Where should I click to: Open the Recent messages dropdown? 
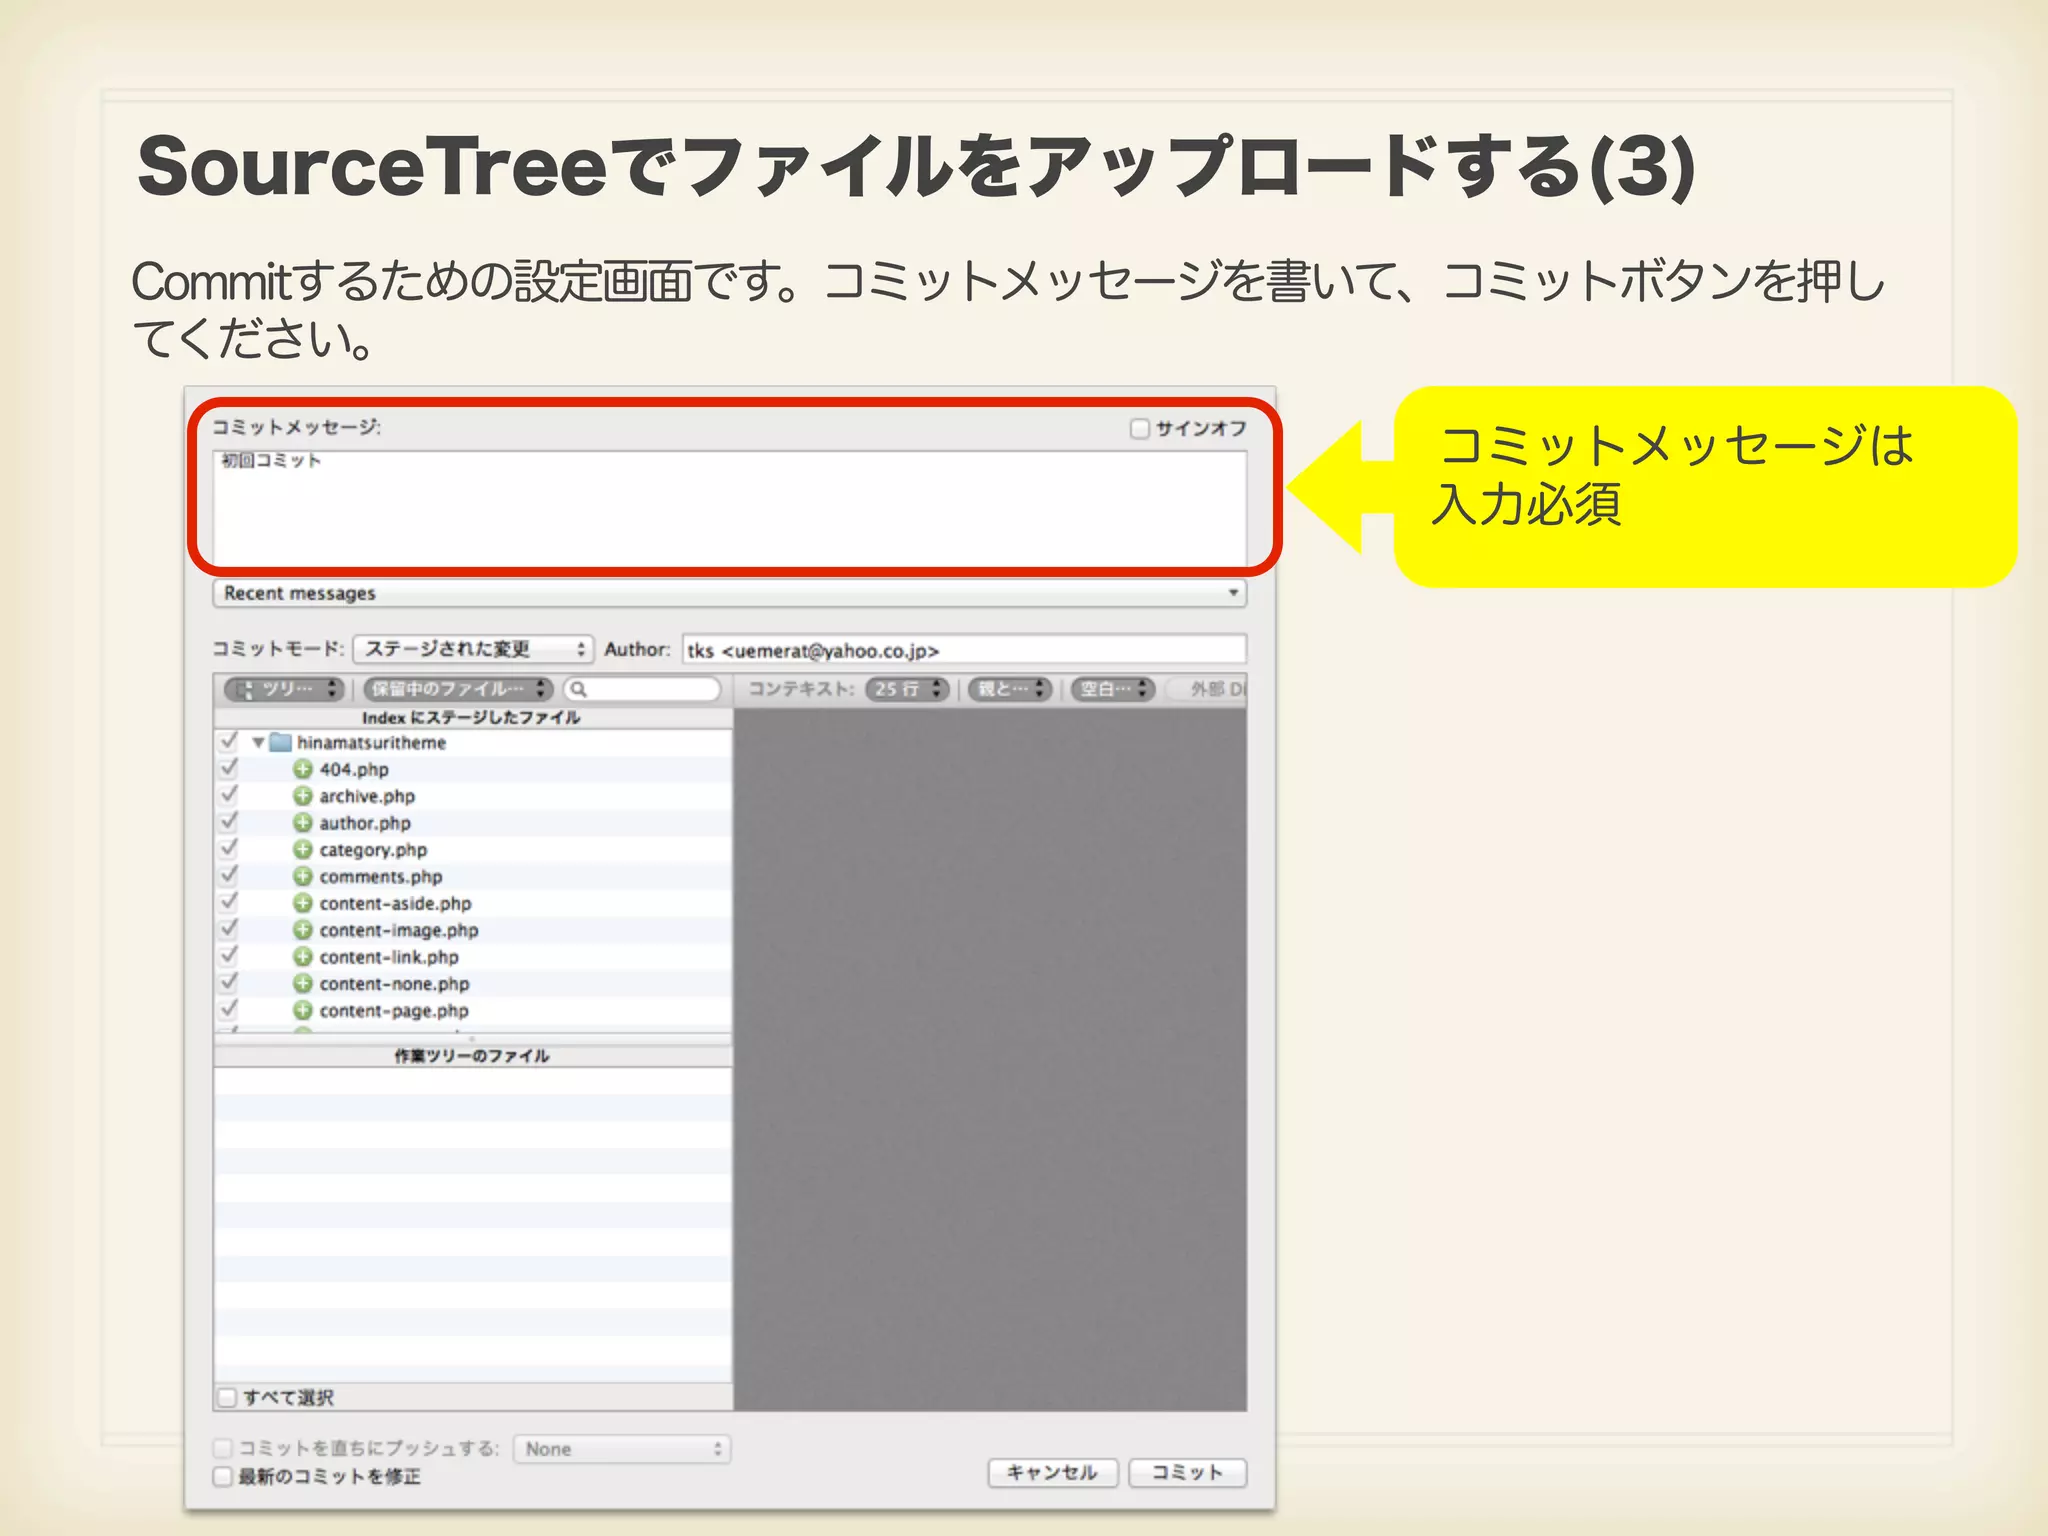tap(729, 593)
